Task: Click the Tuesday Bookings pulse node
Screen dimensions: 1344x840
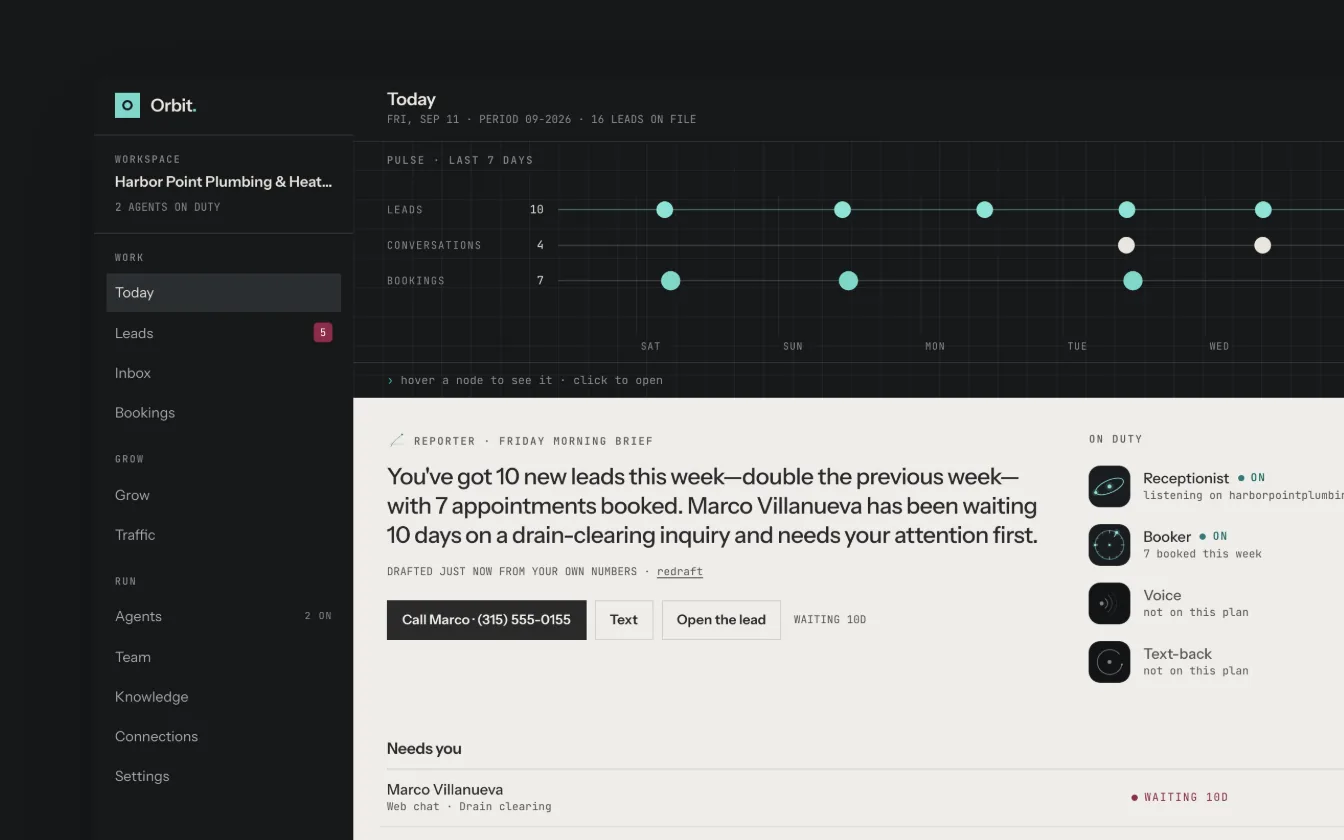Action: pyautogui.click(x=1133, y=281)
